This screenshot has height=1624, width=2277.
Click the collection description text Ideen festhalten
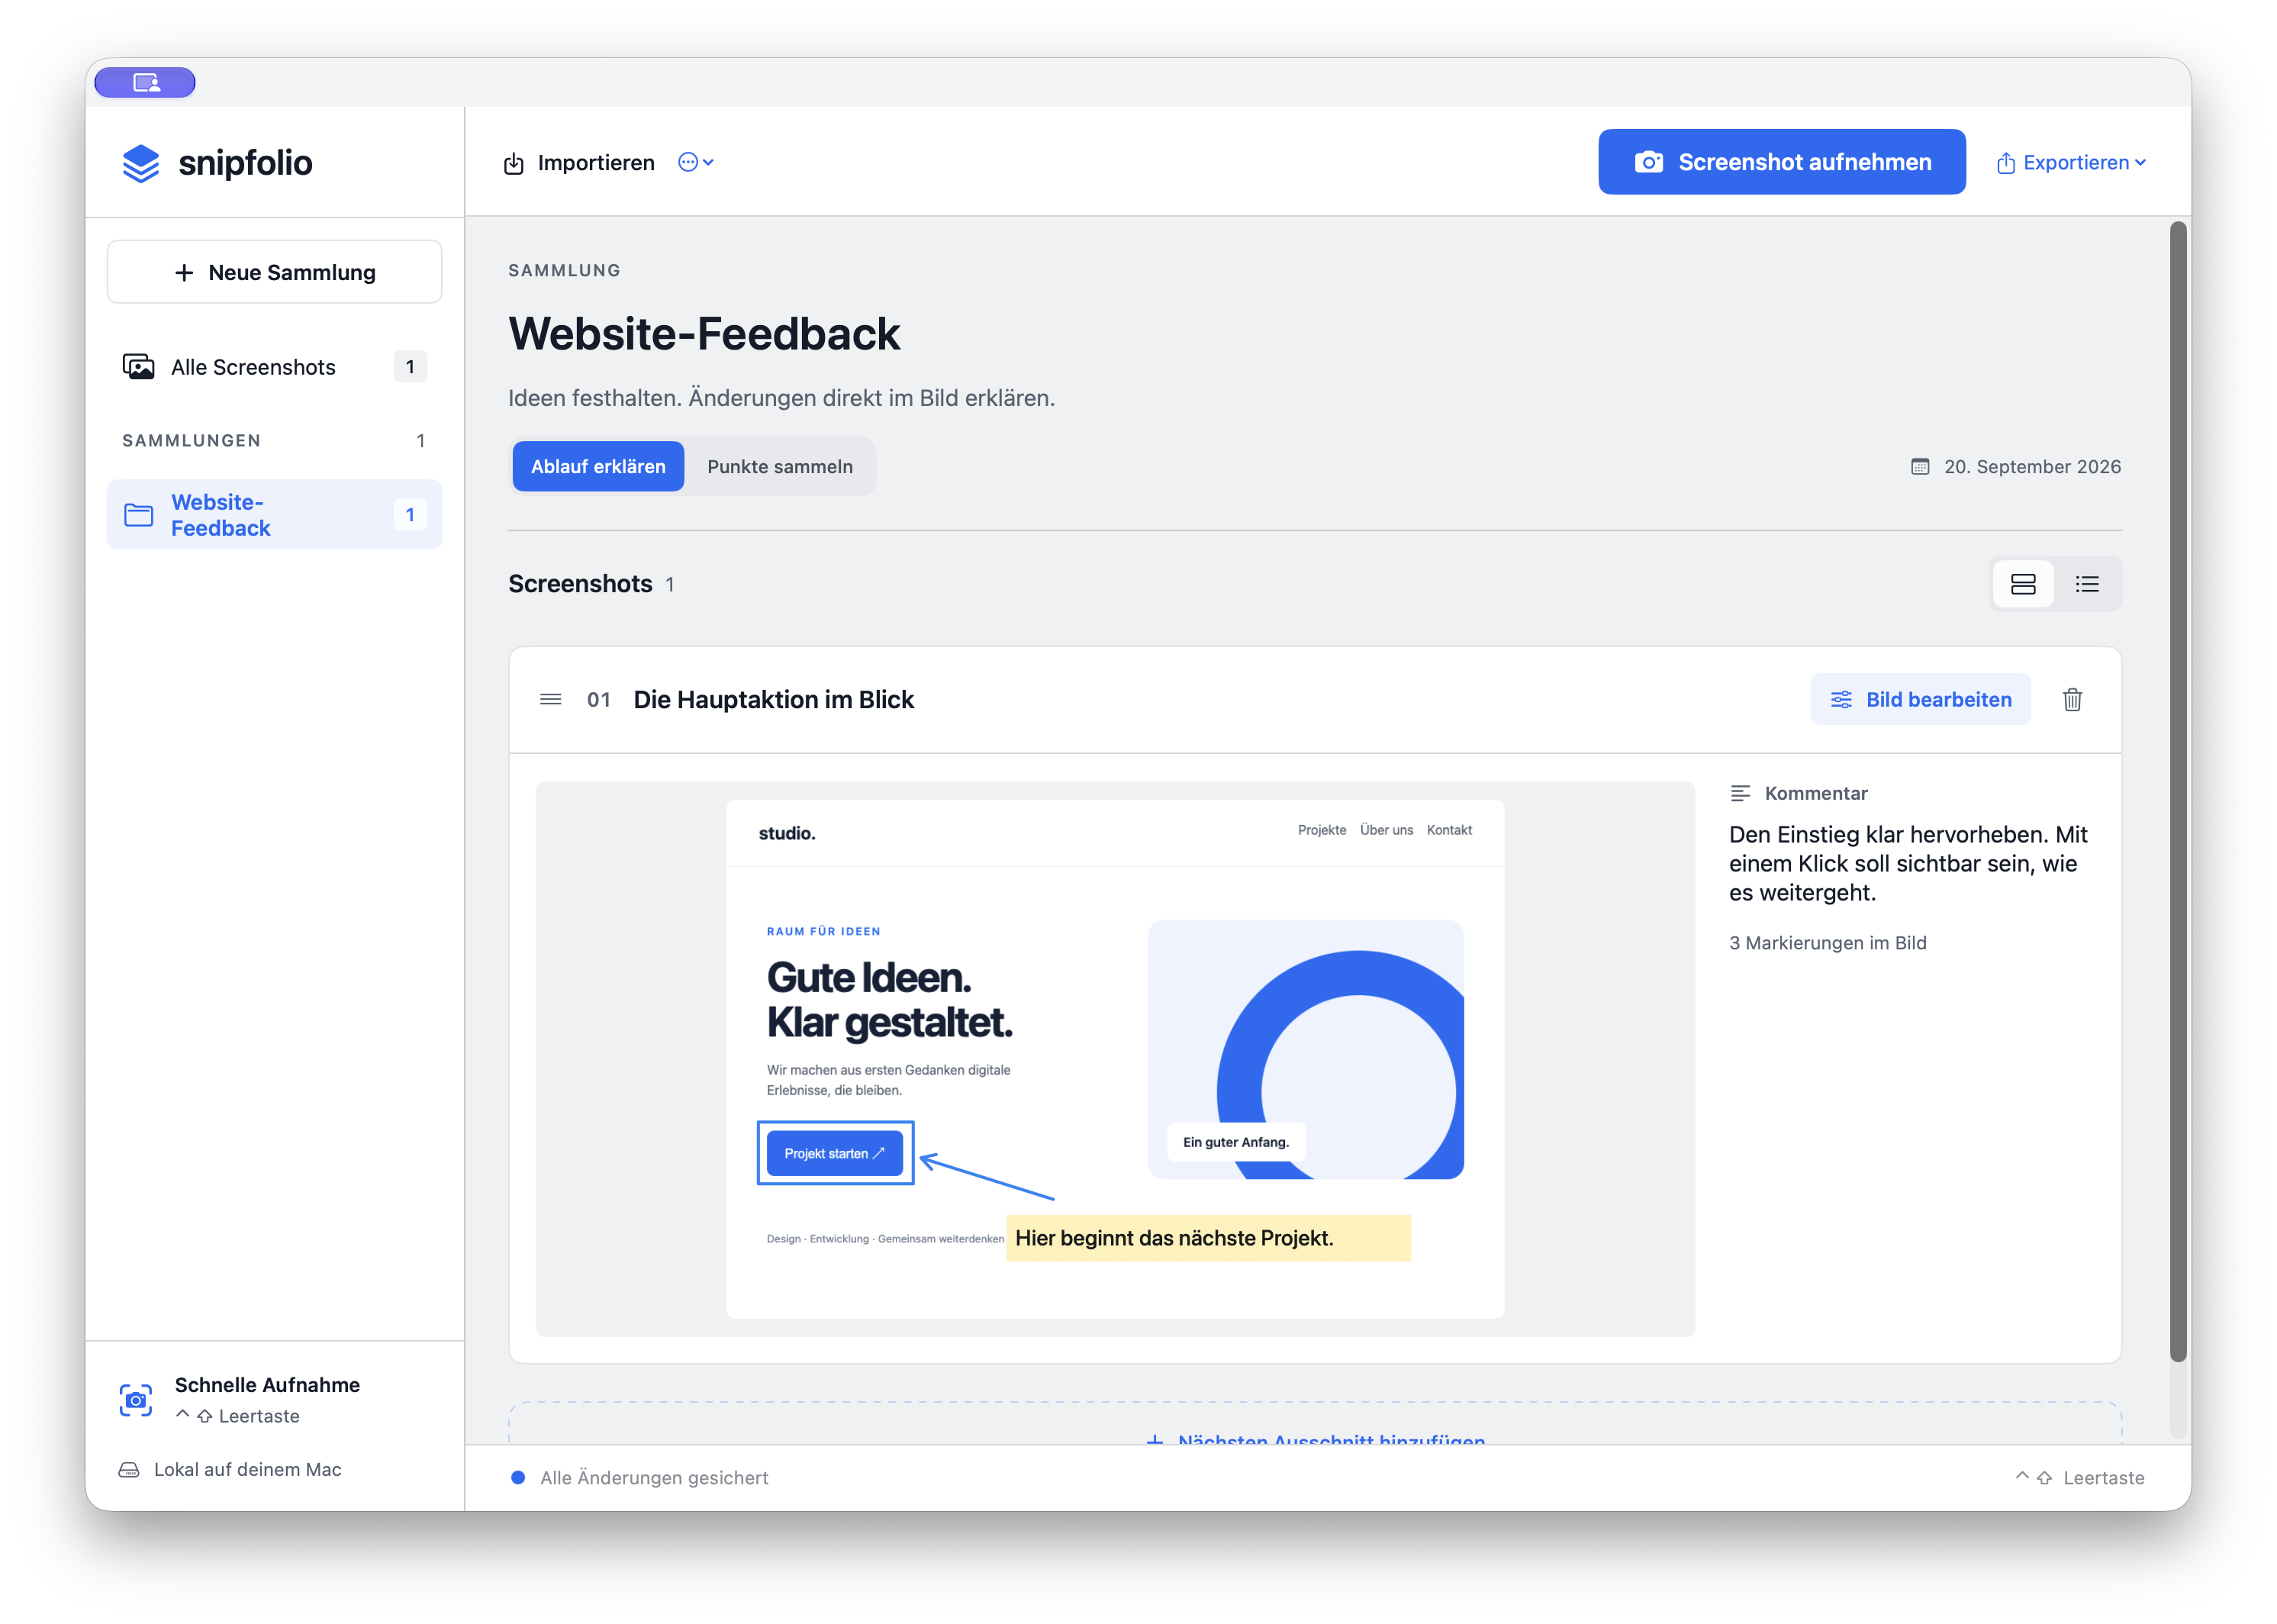781,398
